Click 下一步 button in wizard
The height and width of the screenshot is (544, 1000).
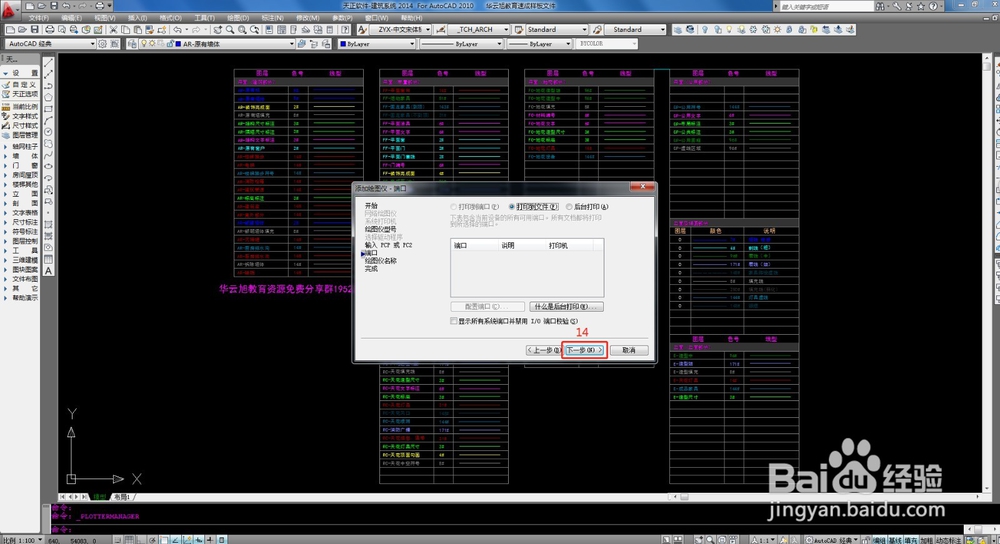(x=584, y=350)
